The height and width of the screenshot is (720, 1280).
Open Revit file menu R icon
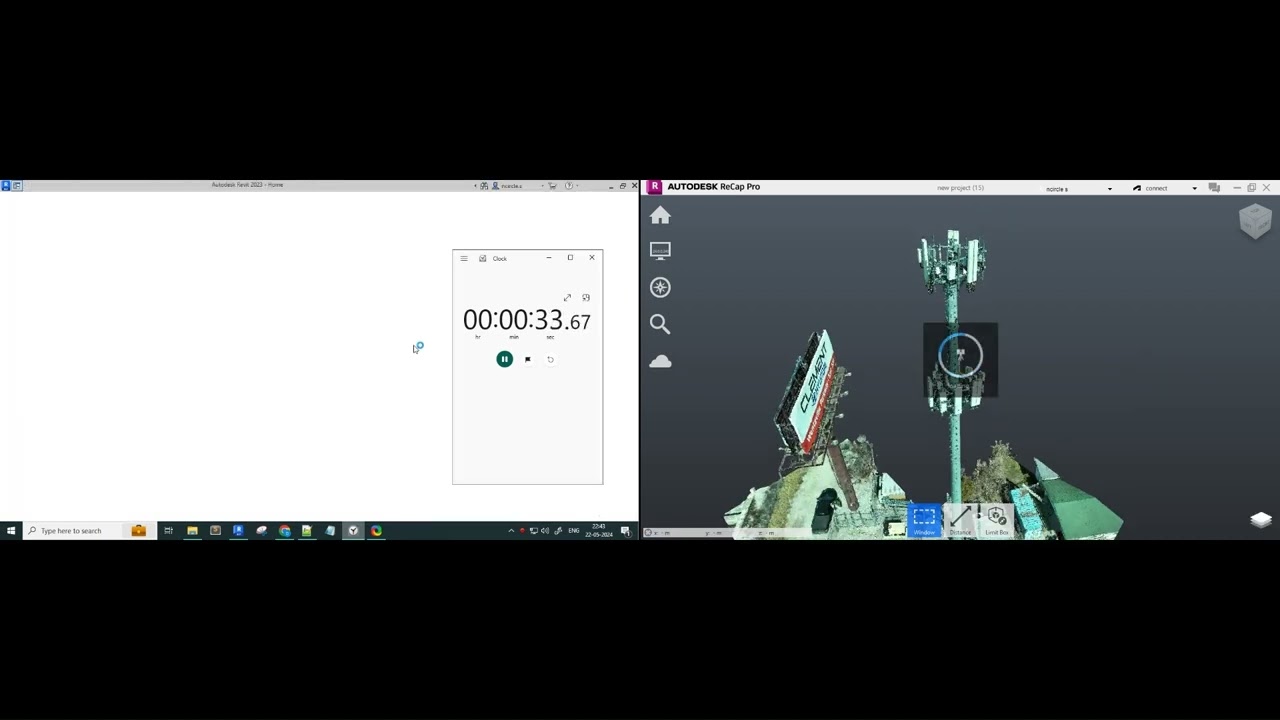5,185
